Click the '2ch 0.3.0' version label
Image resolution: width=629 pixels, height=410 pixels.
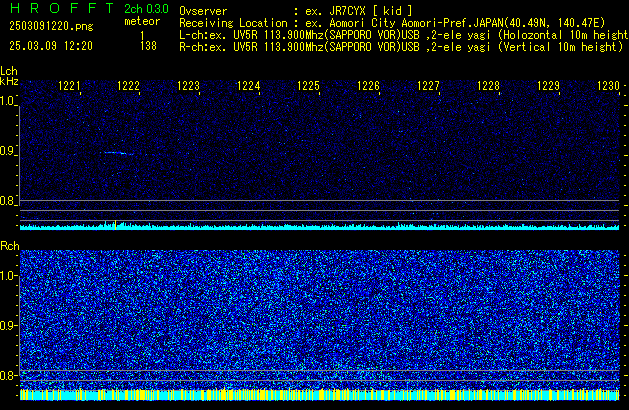[x=146, y=9]
